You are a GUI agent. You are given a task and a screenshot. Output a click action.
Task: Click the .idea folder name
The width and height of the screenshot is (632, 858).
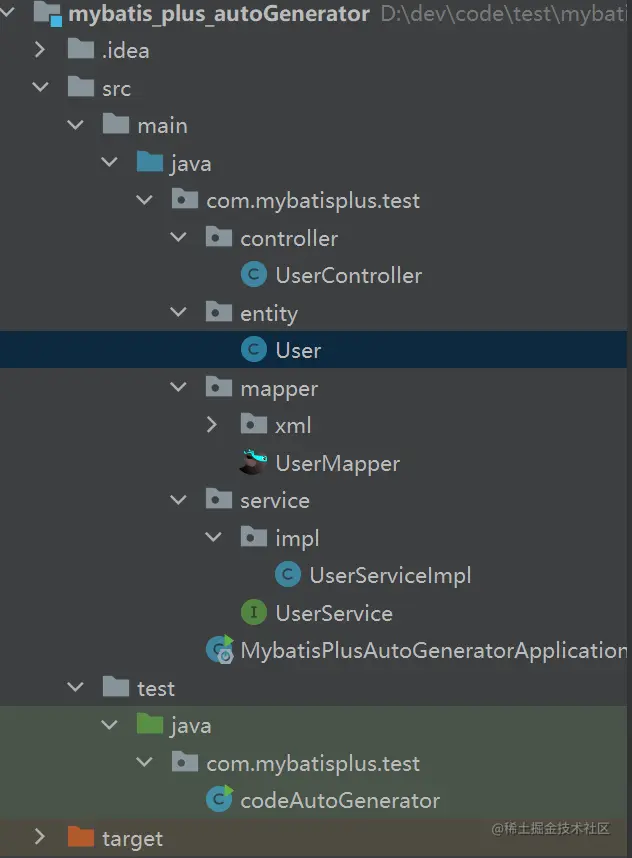coord(125,50)
